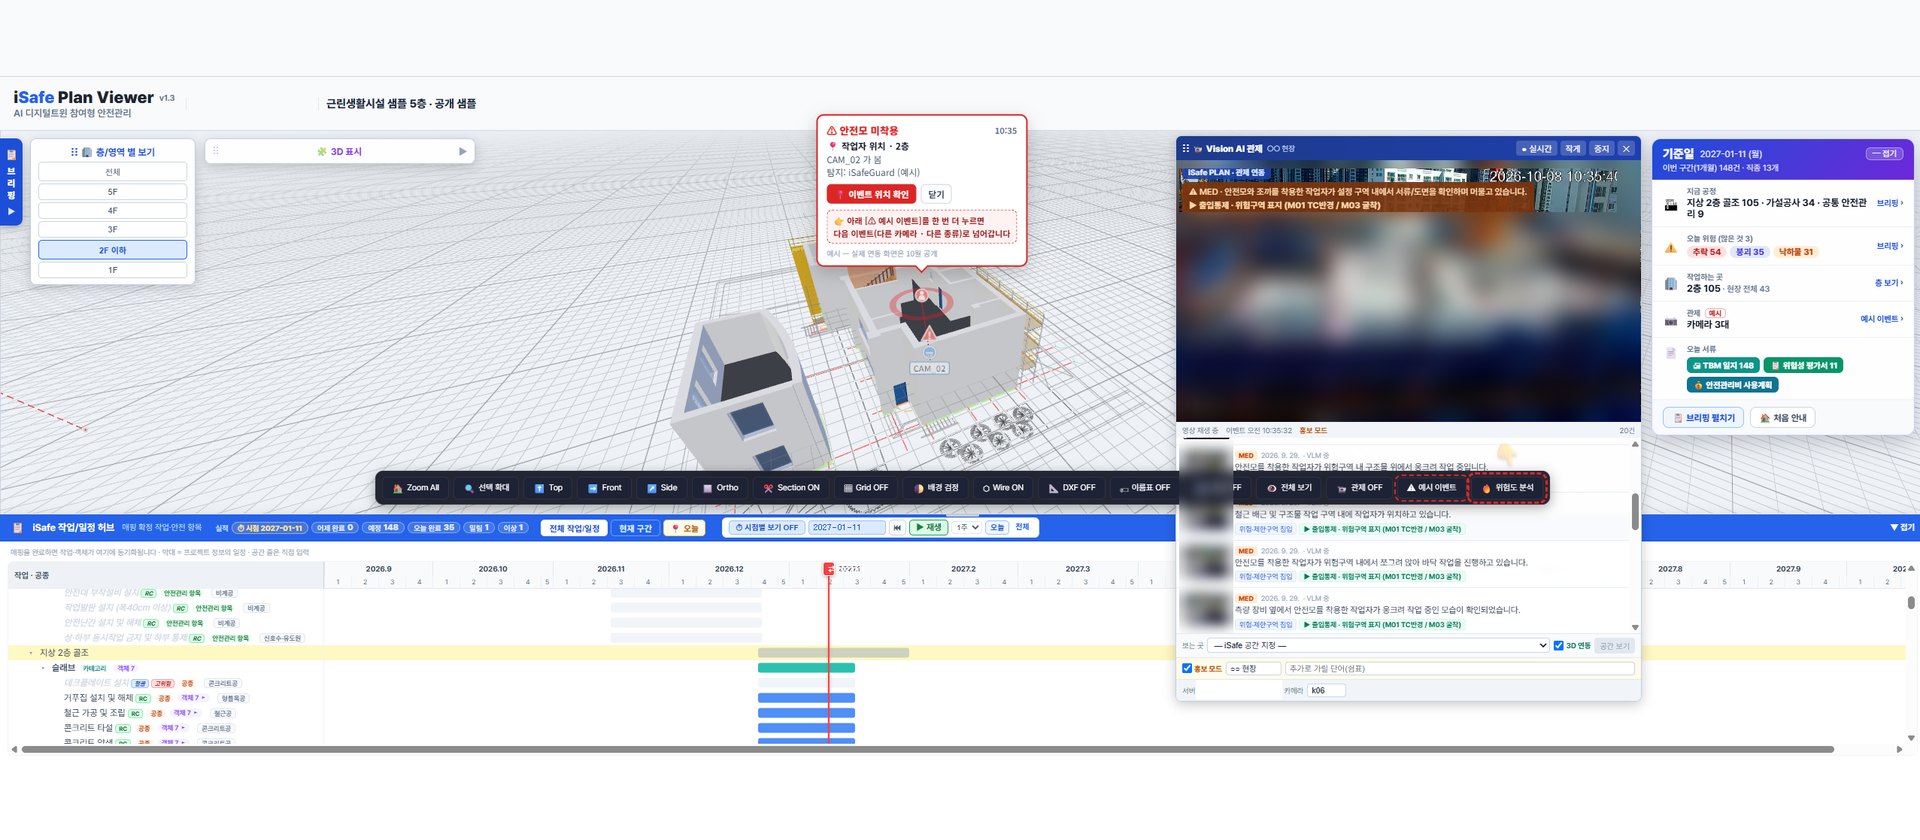Screen dimensions: 1920x840
Task: Open the TBM 일지 148 document
Action: coord(1723,366)
